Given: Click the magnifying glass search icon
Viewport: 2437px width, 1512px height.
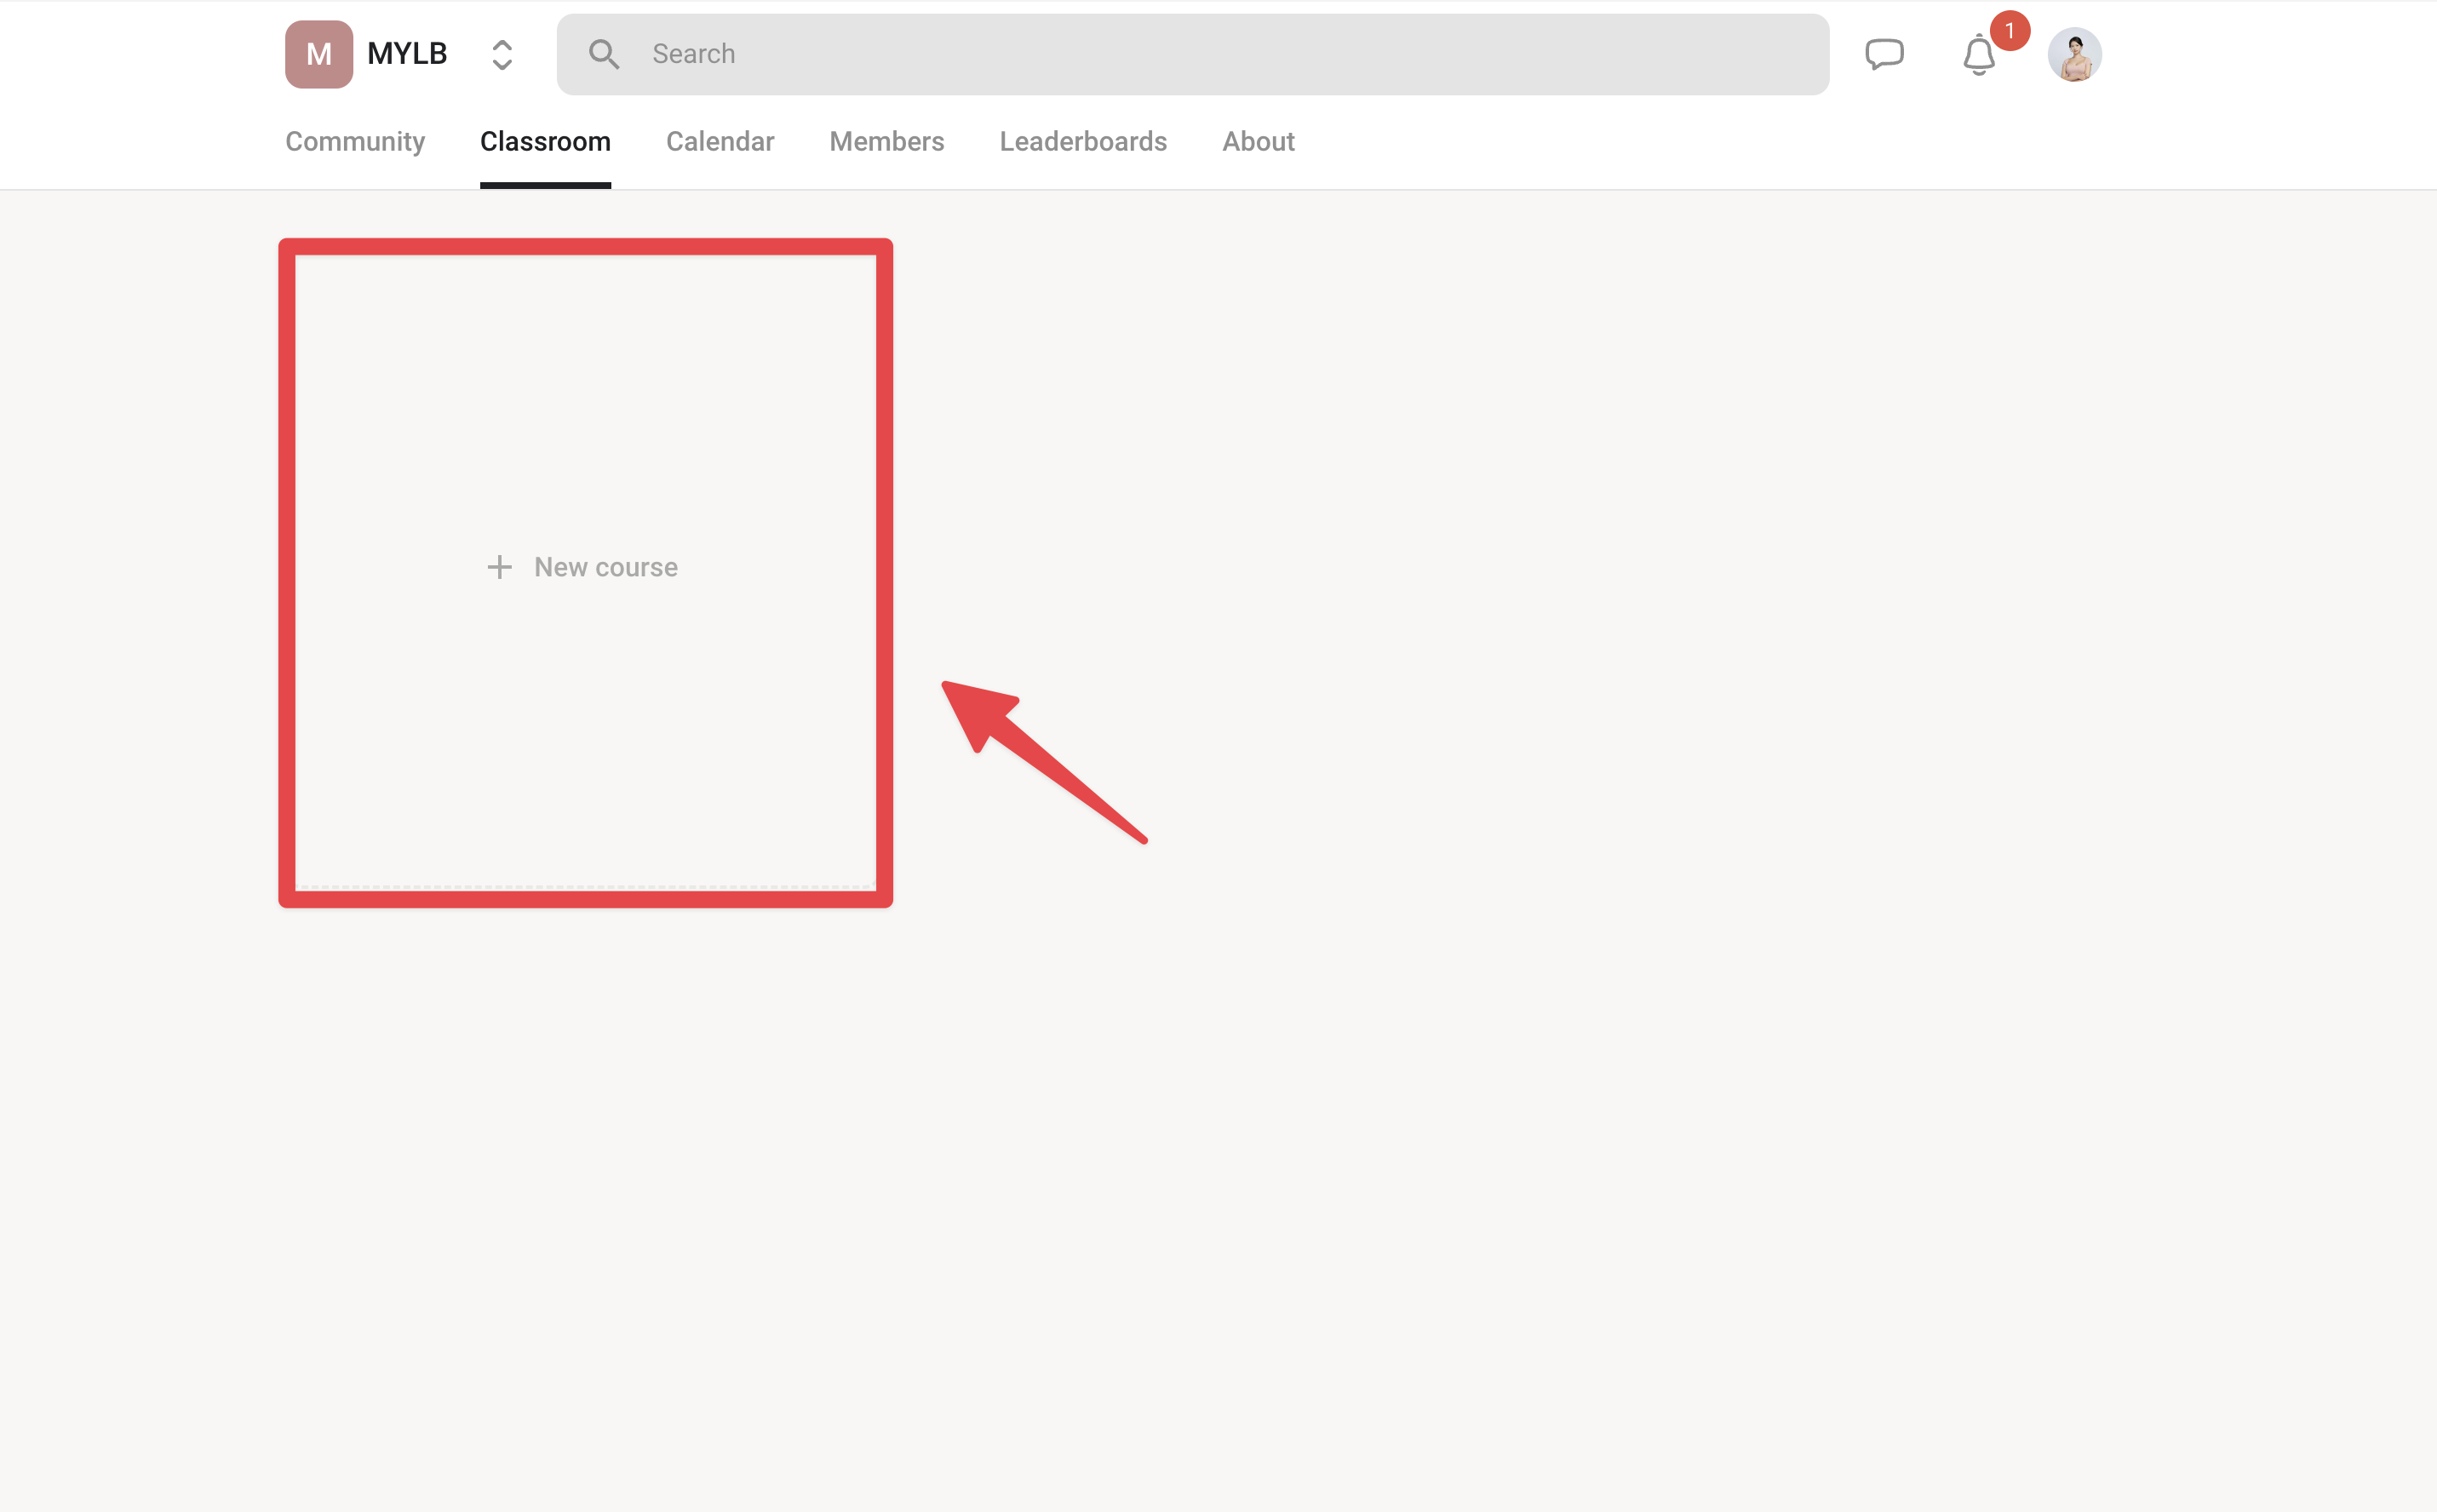Looking at the screenshot, I should [603, 54].
